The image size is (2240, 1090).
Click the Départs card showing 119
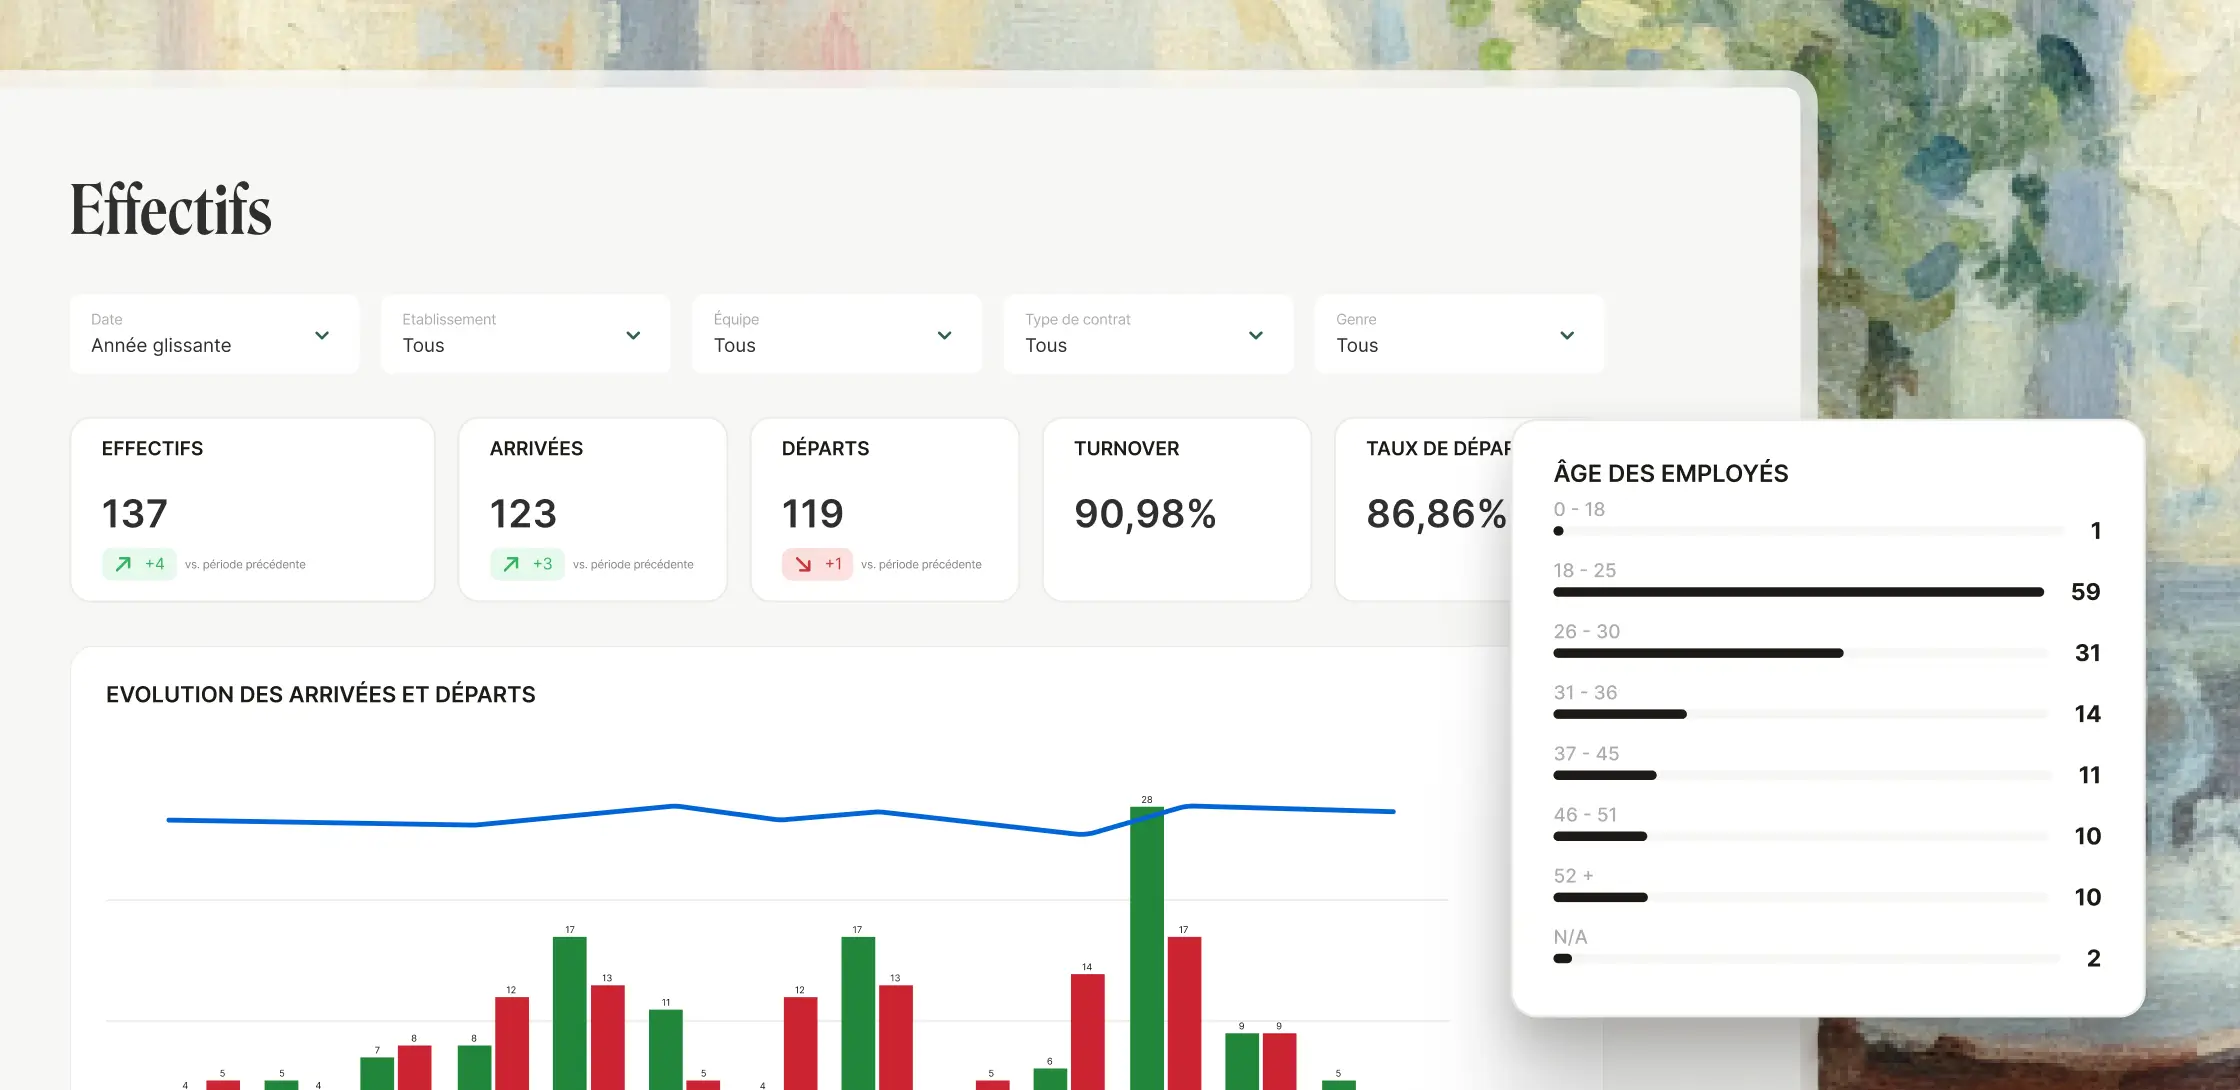pyautogui.click(x=884, y=510)
